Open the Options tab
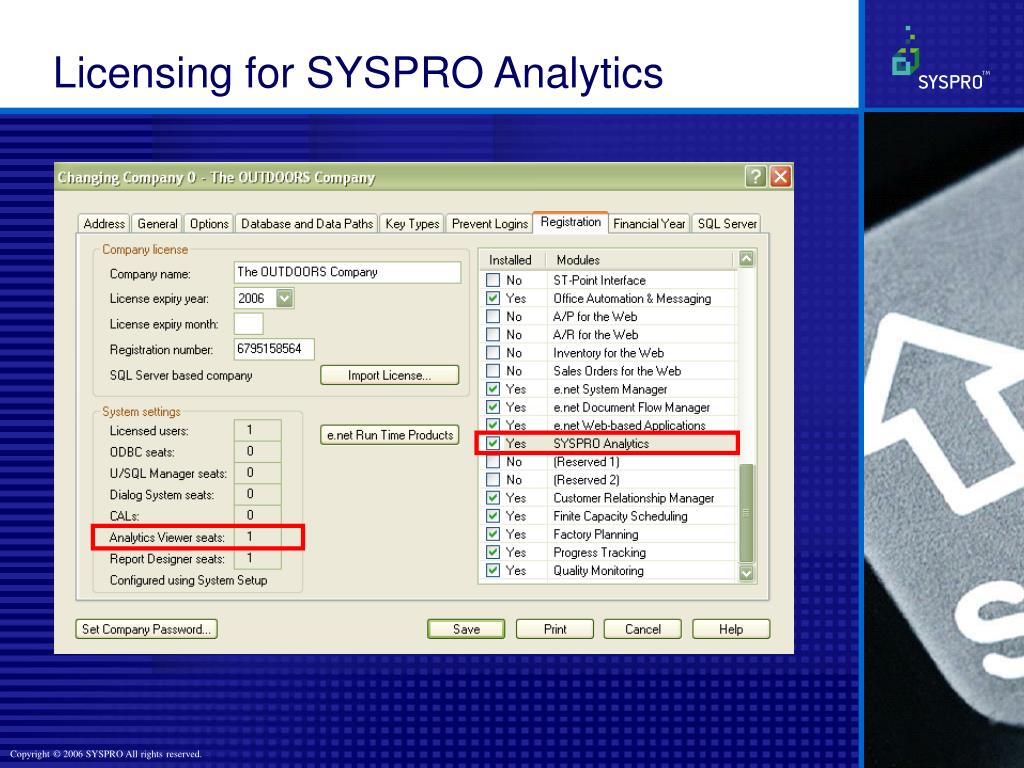1024x768 pixels. 209,223
